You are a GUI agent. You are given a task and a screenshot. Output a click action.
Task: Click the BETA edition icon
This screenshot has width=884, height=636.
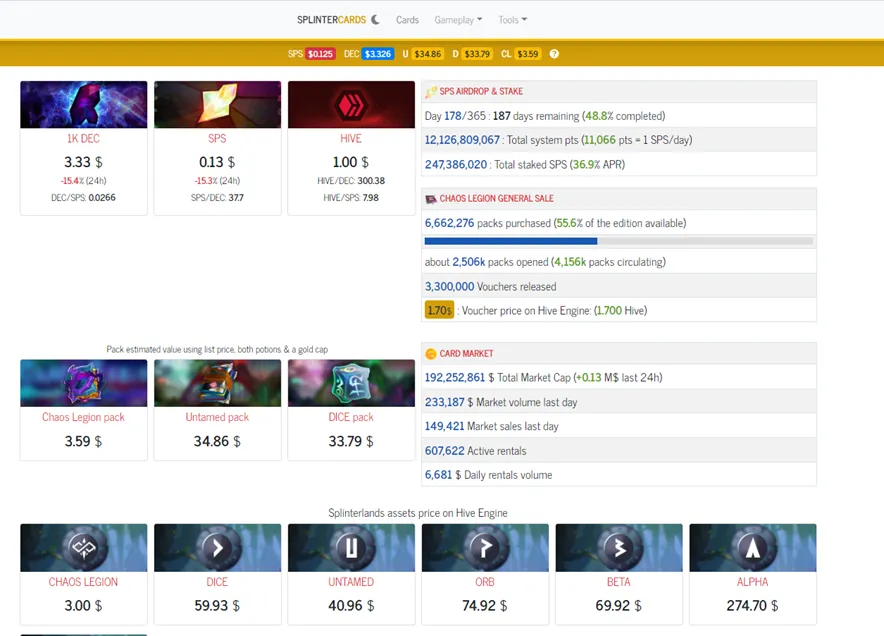618,547
